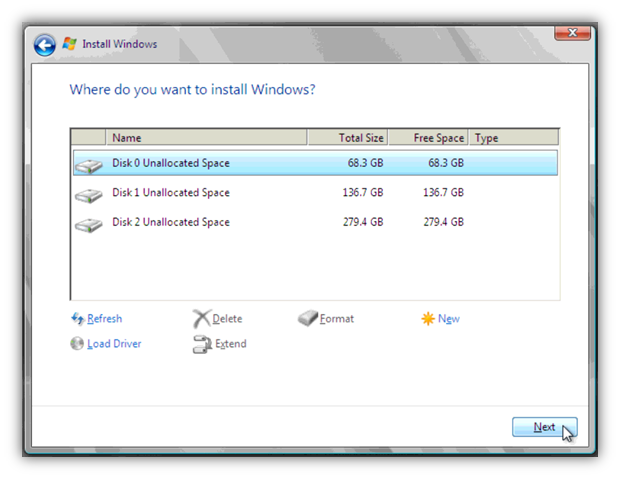Screen dimensions: 620x479
Task: Select the Disk 1 drive icon
Action: click(x=89, y=195)
